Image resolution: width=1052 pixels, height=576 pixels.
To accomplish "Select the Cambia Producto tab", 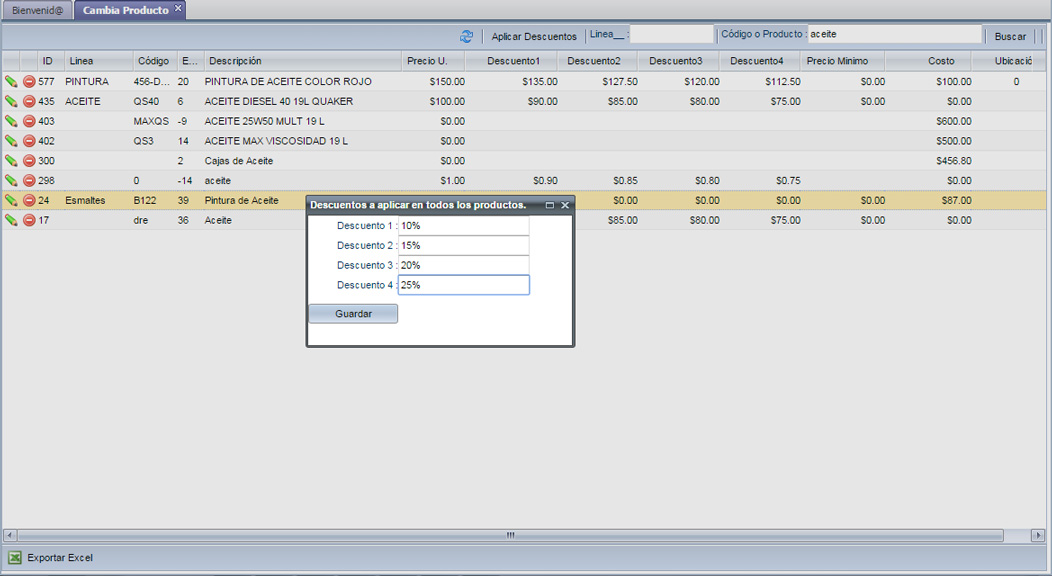I will coord(125,10).
